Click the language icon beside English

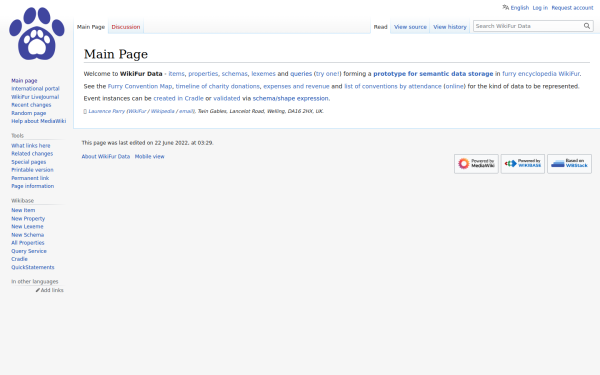point(505,7)
